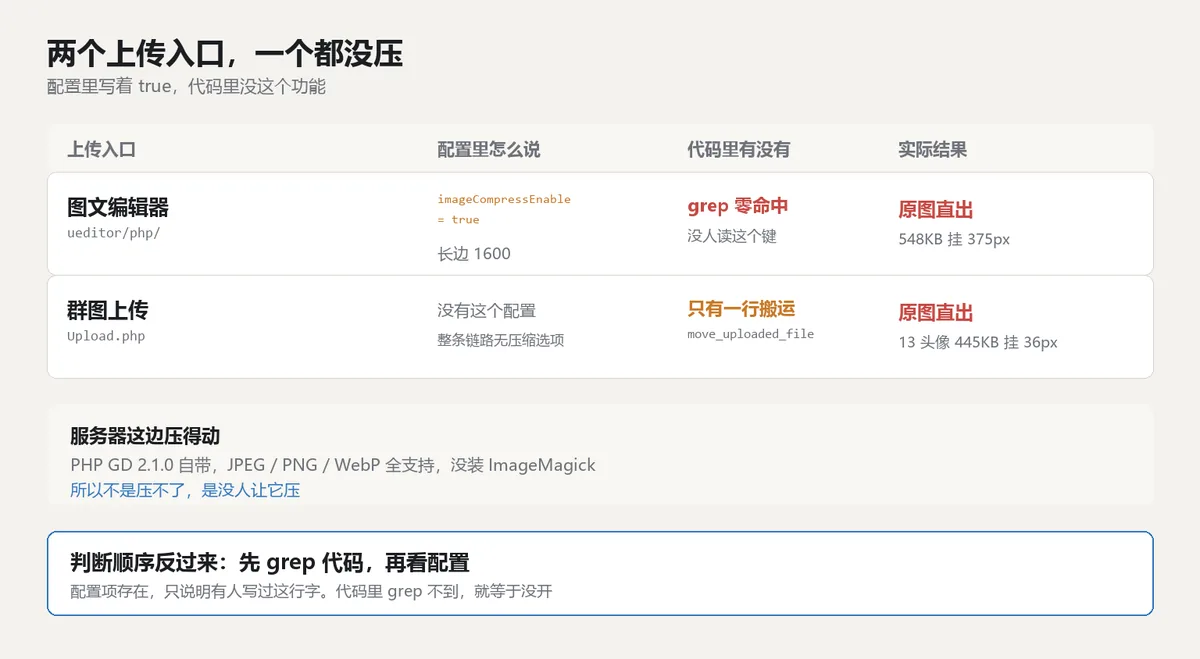Click the orange 只有一行搬运 label

(741, 309)
